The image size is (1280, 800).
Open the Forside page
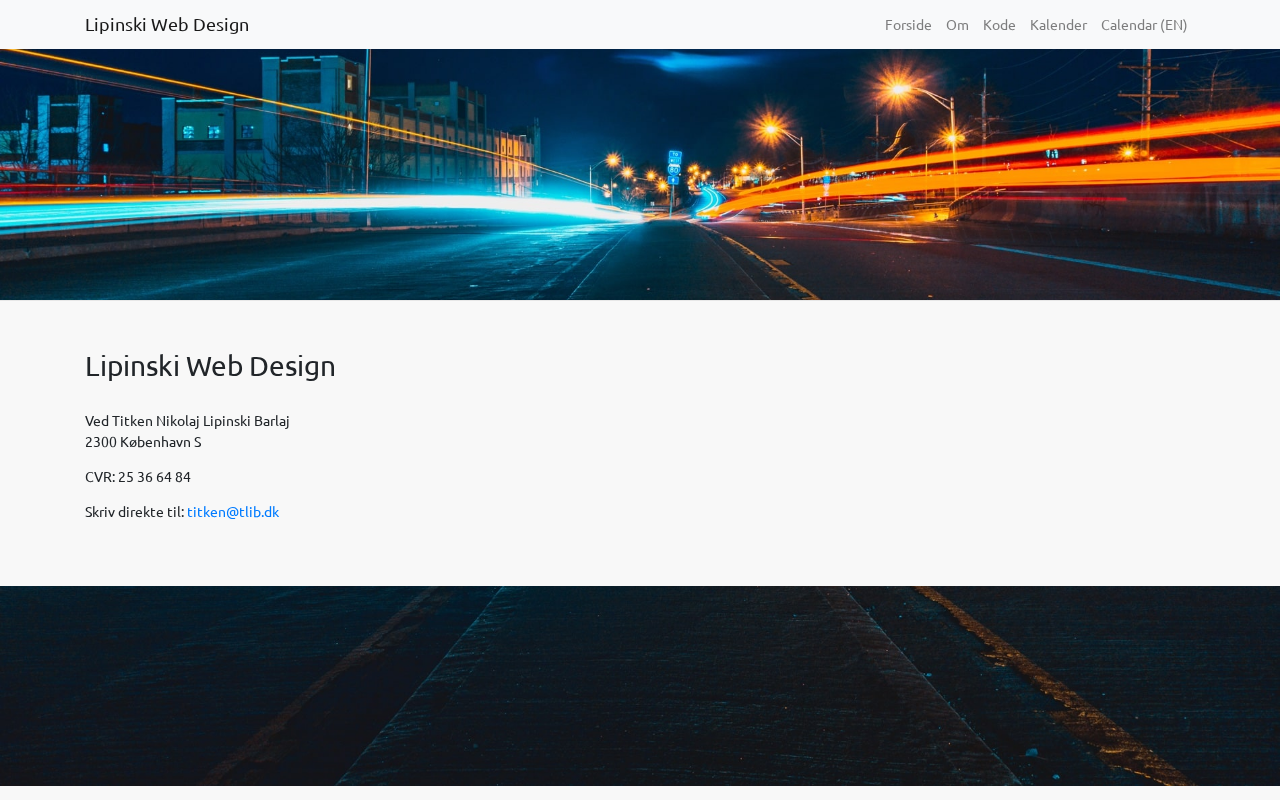click(x=908, y=25)
